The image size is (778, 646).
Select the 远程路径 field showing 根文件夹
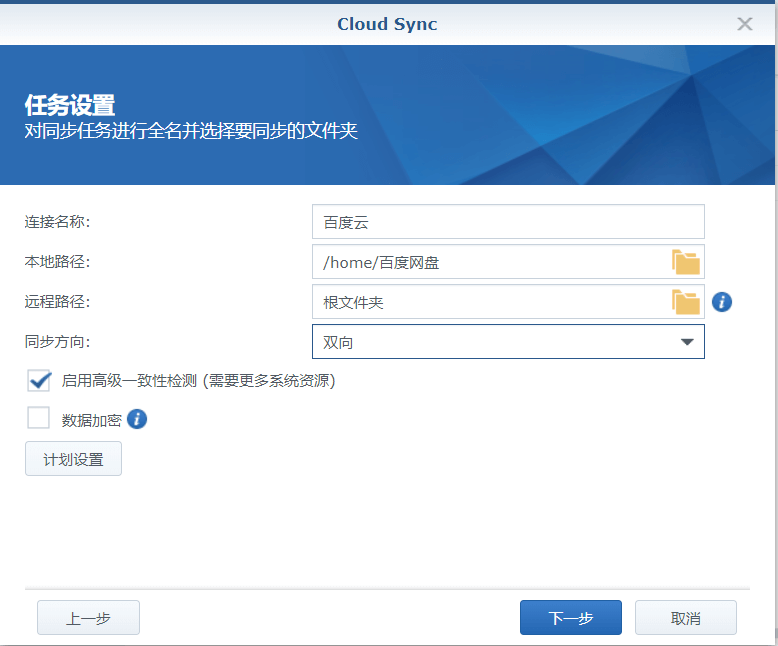490,302
